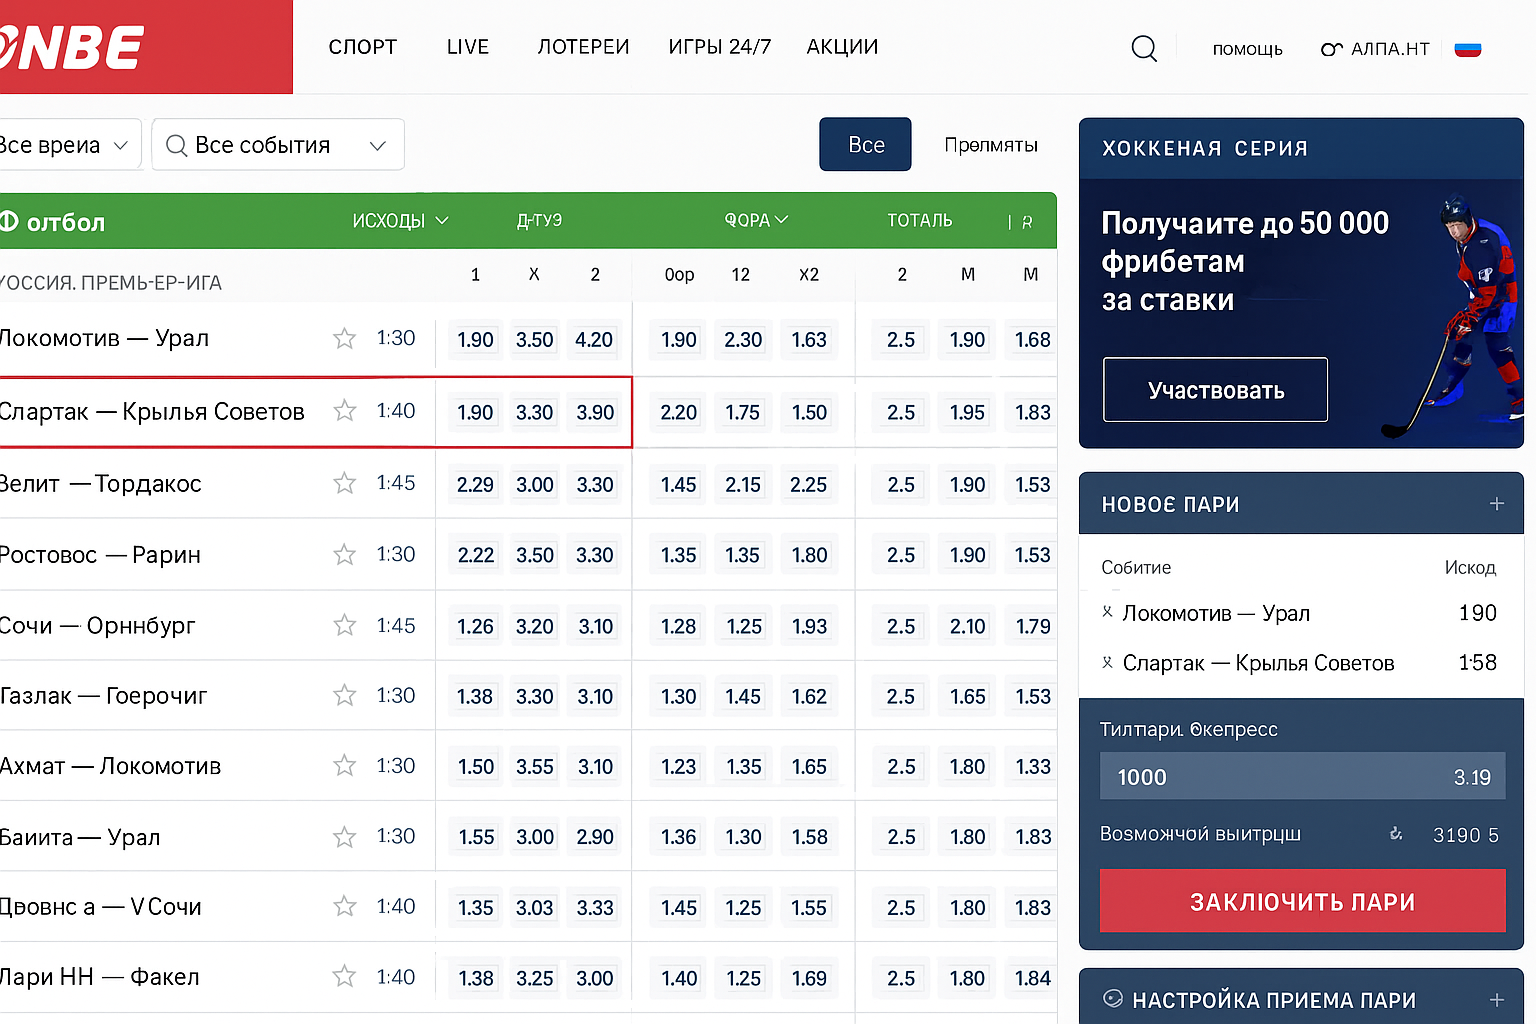The image size is (1536, 1024).
Task: Click the Russian flag language icon
Action: (1467, 49)
